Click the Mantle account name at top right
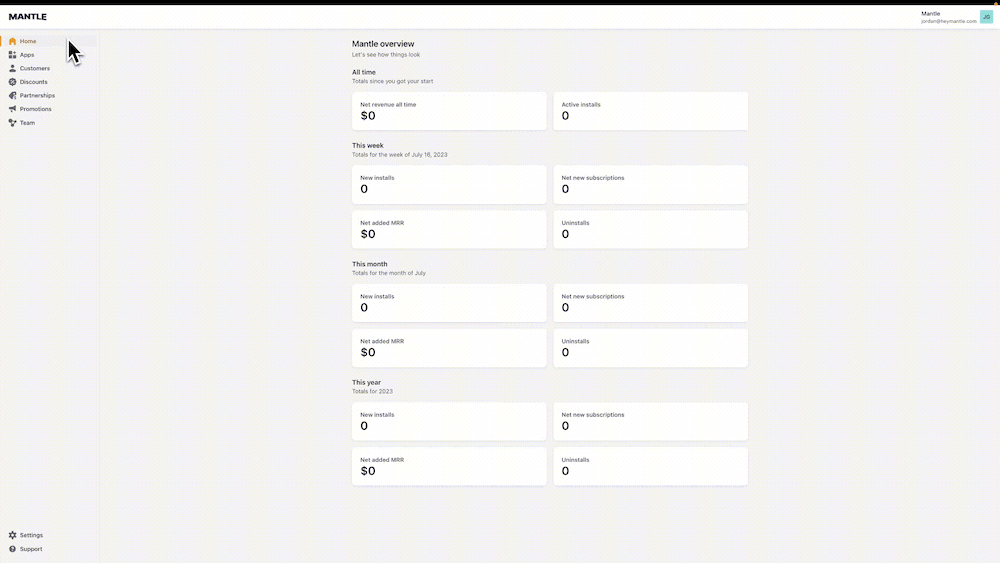The height and width of the screenshot is (563, 1000). pos(931,13)
